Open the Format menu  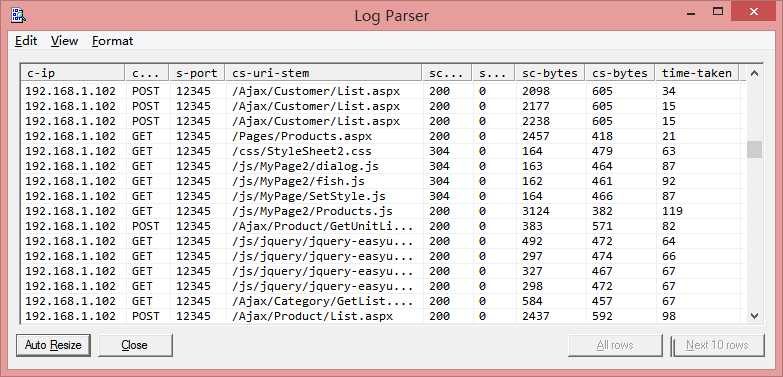coord(112,41)
